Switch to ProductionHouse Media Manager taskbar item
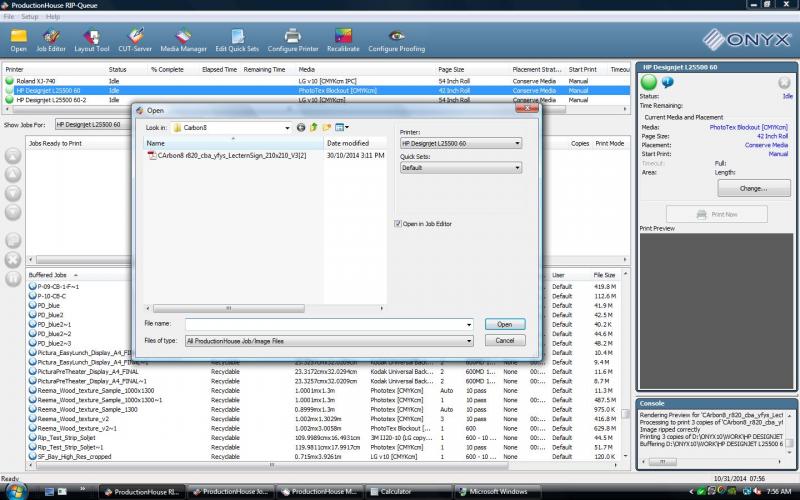800x500 pixels. click(319, 491)
